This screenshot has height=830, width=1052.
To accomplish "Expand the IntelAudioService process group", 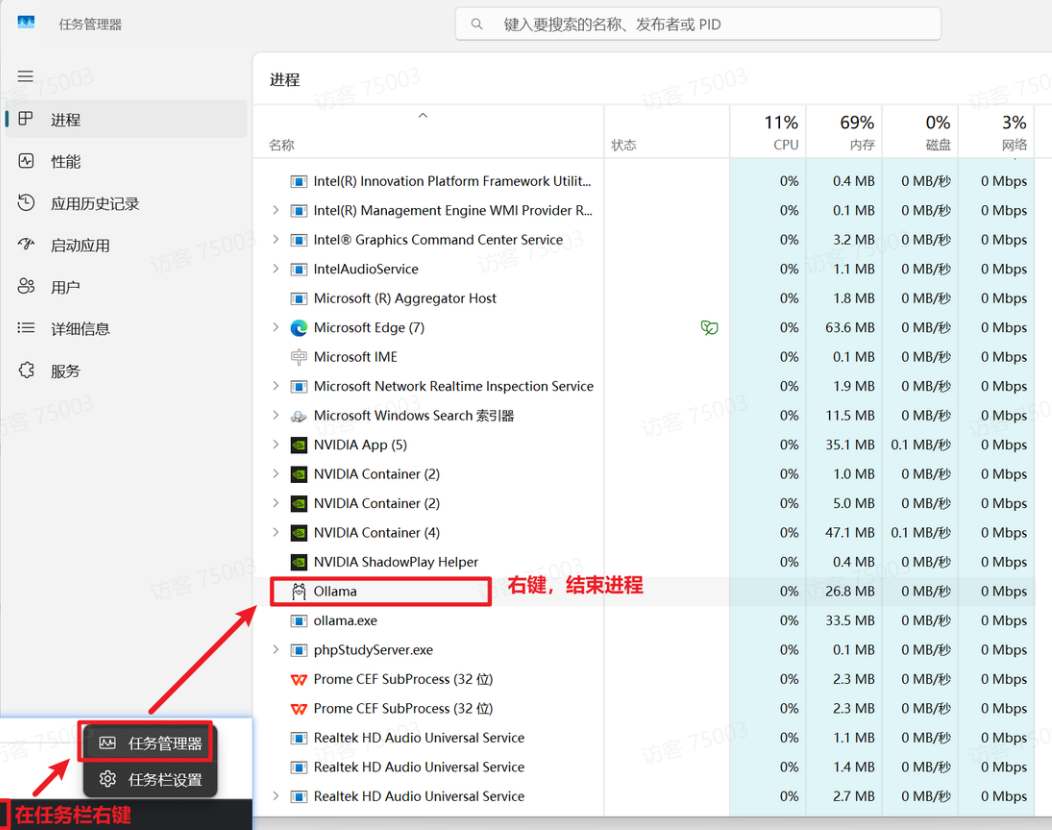I will point(275,268).
